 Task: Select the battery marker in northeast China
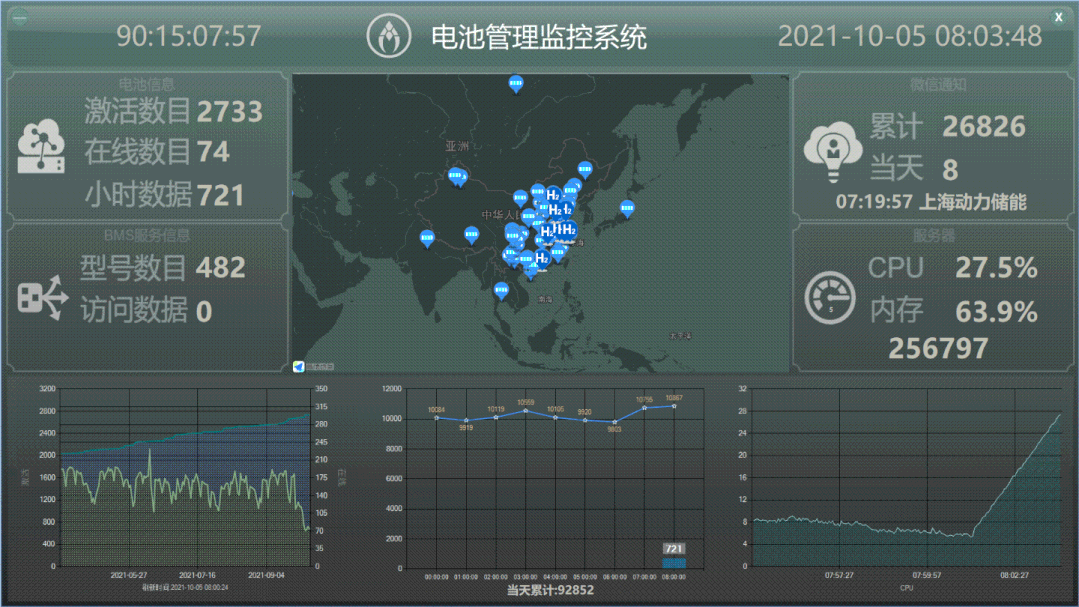tap(585, 169)
